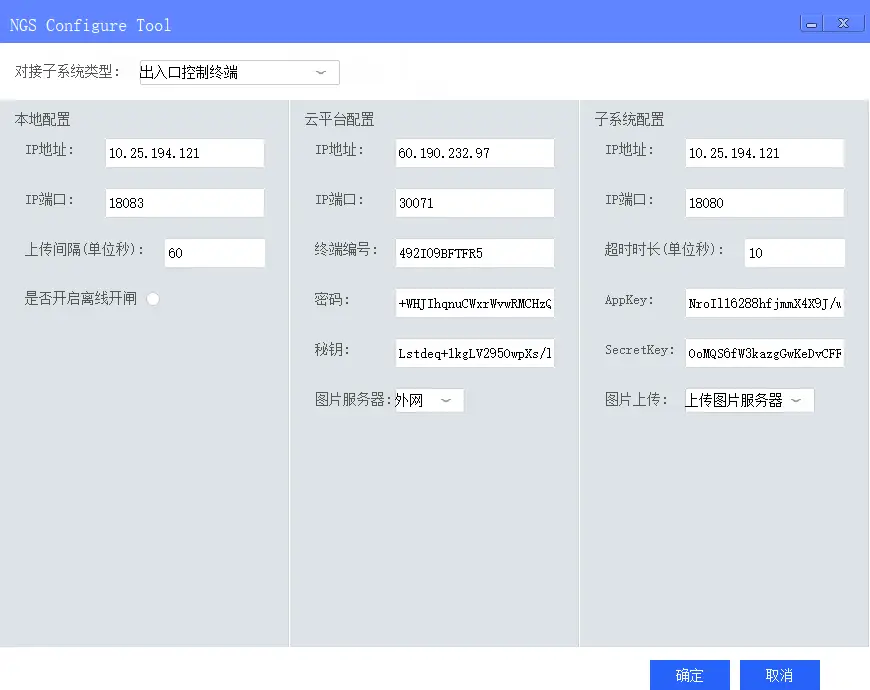Viewport: 870px width, 690px height.
Task: Select the 超时时长 input field
Action: coord(794,253)
